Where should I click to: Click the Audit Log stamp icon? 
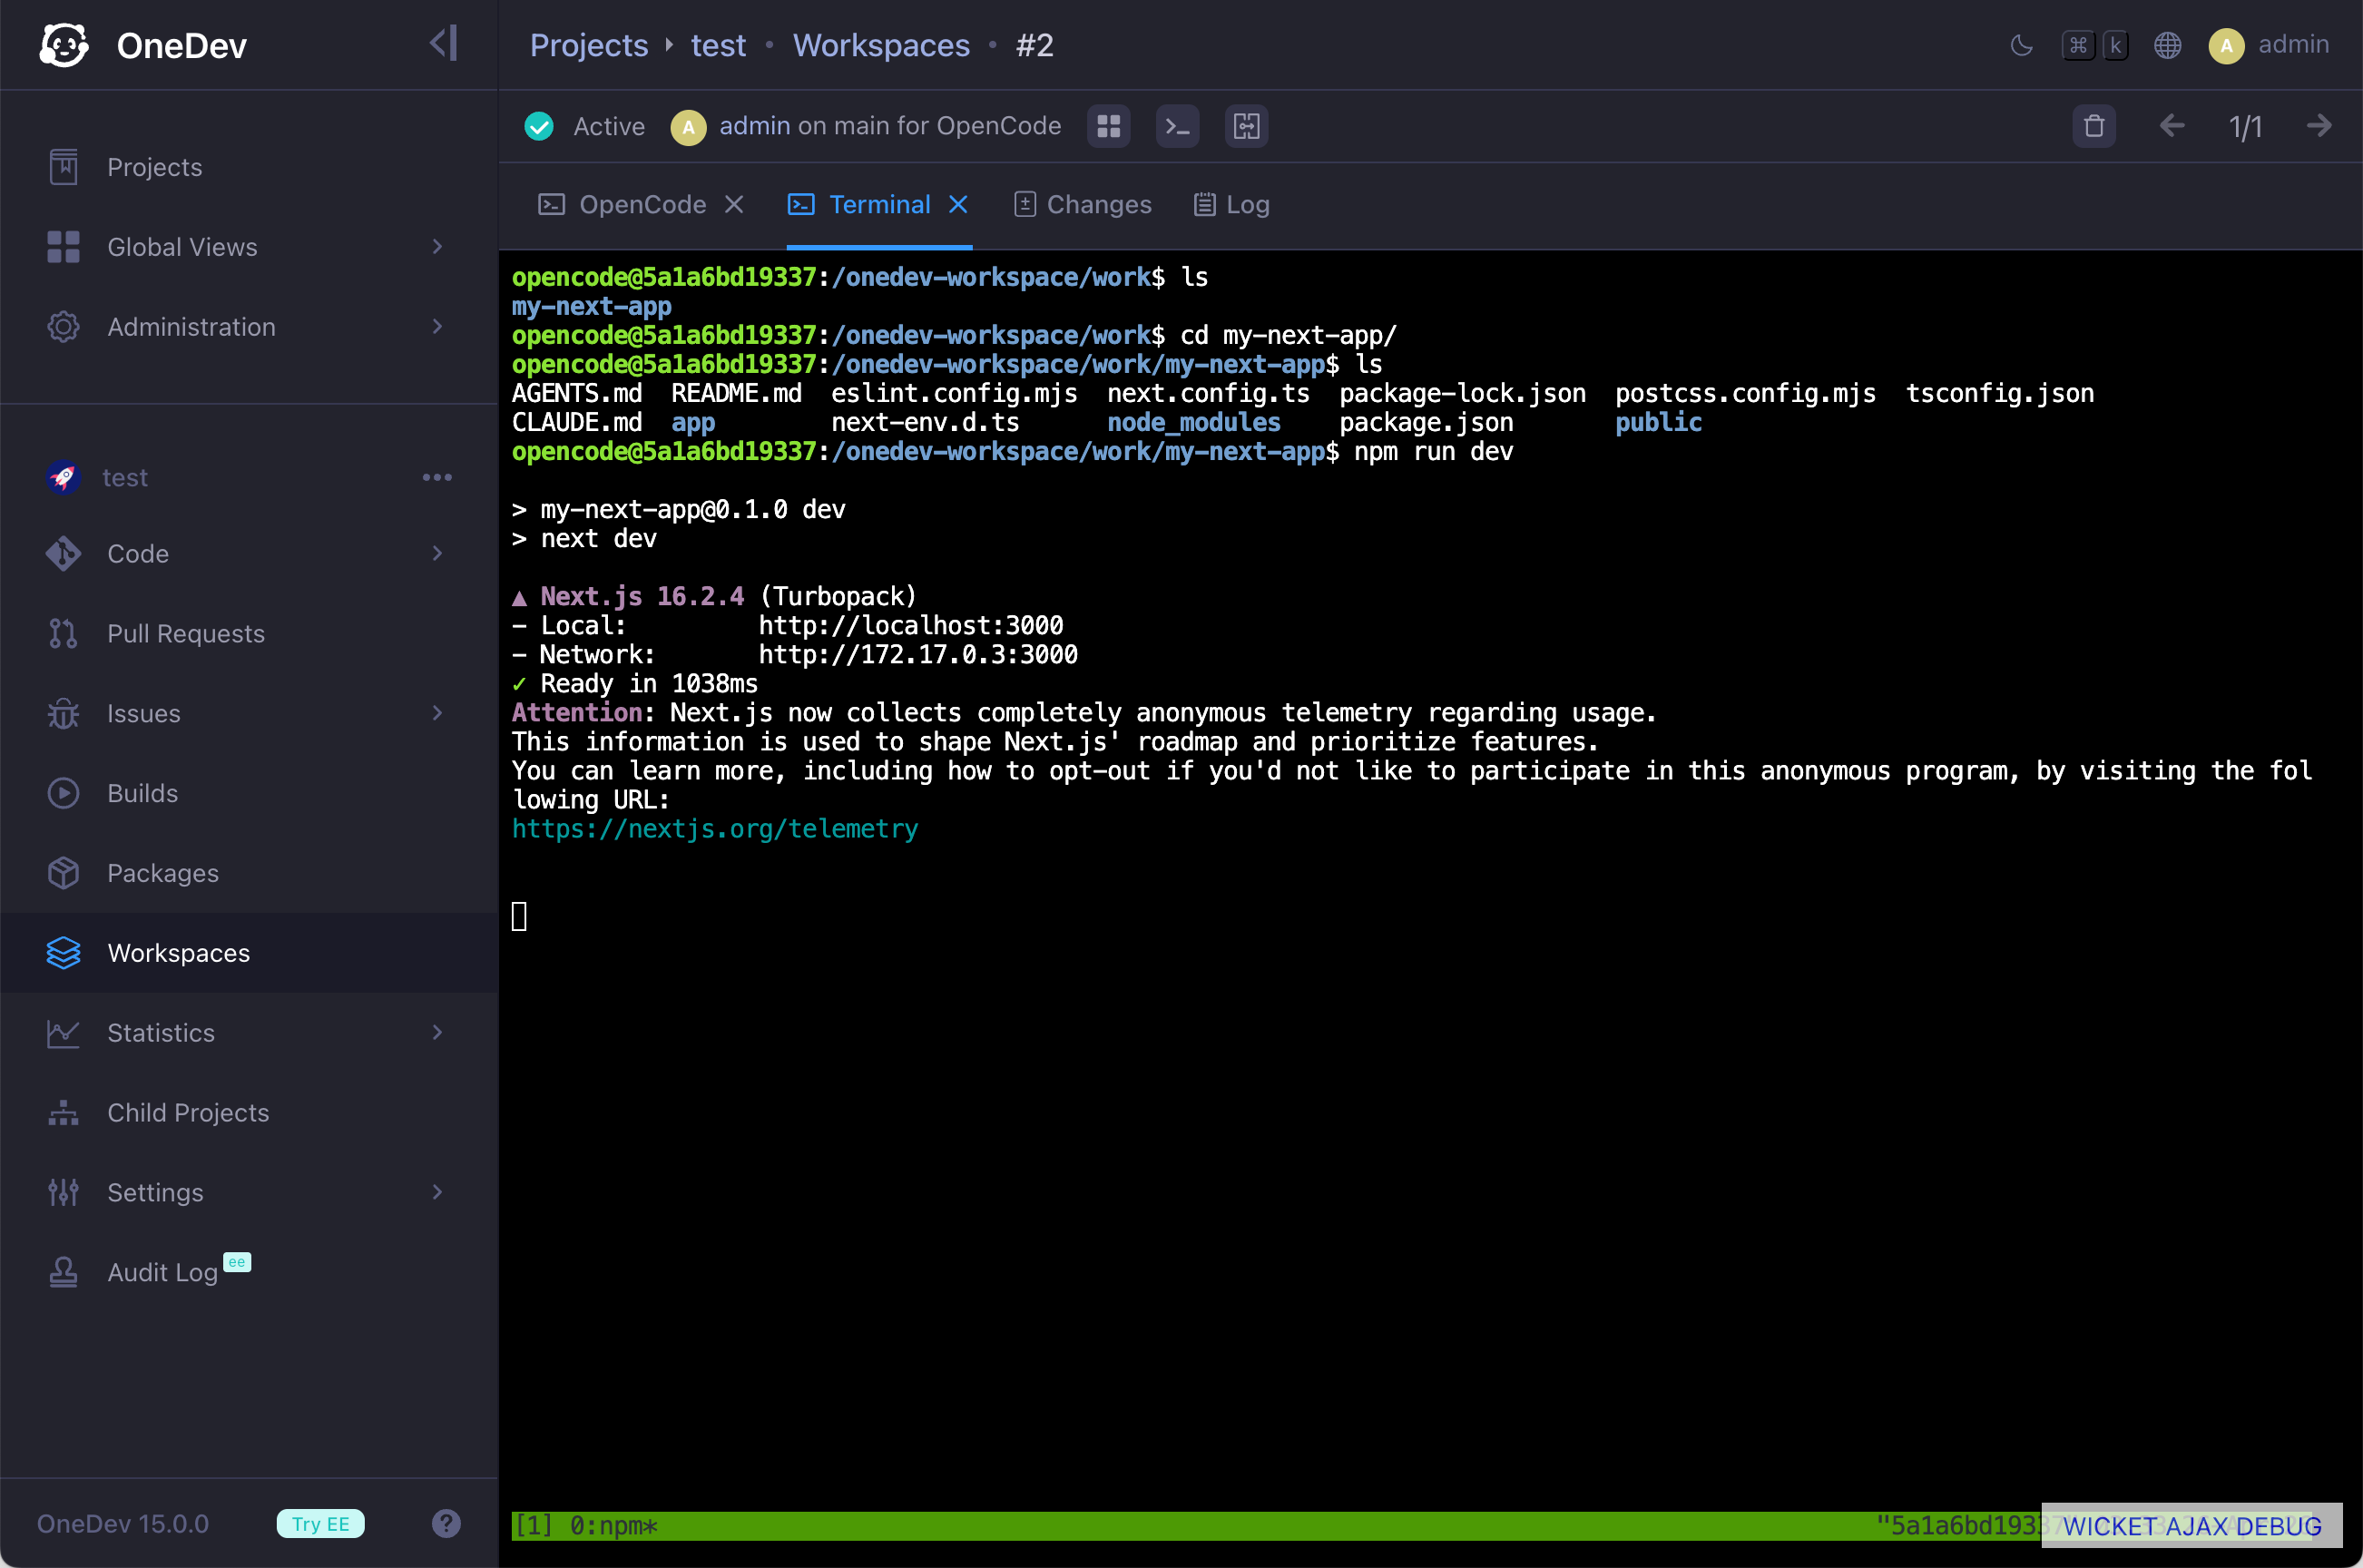click(63, 1272)
